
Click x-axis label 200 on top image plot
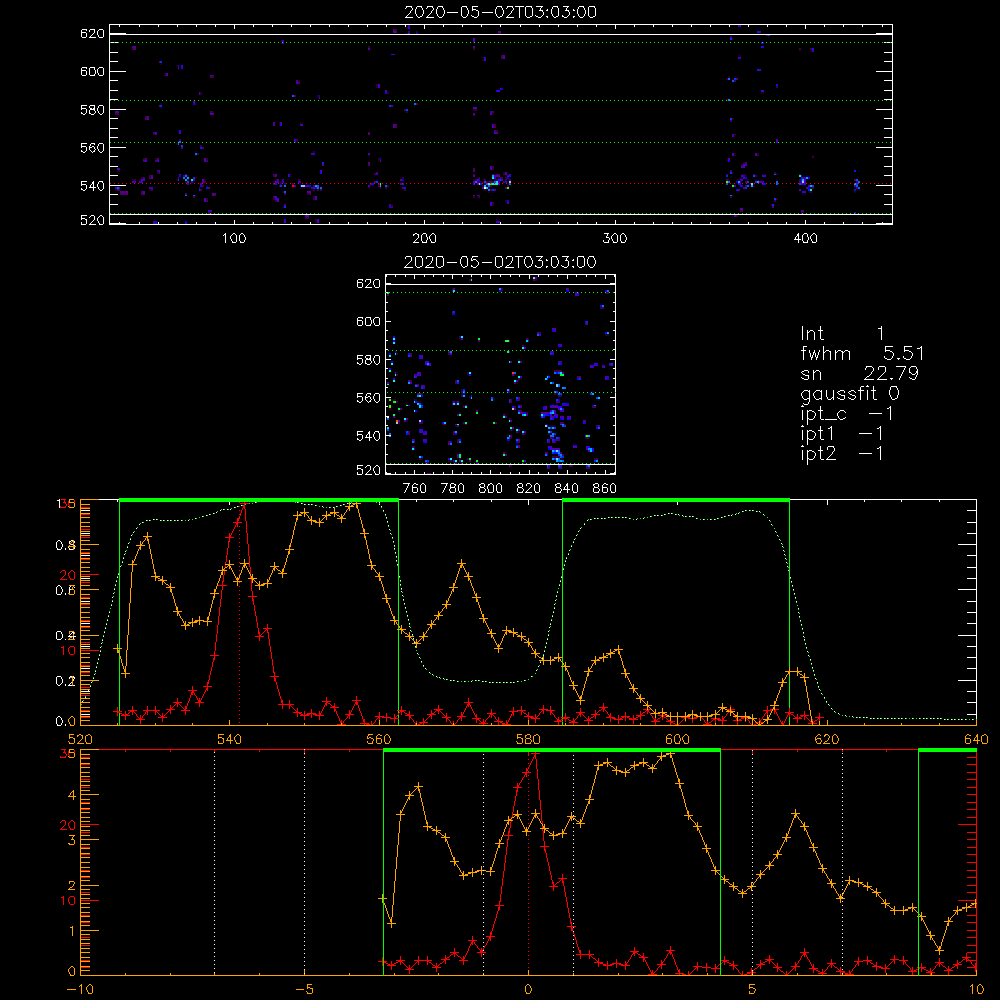tap(424, 239)
